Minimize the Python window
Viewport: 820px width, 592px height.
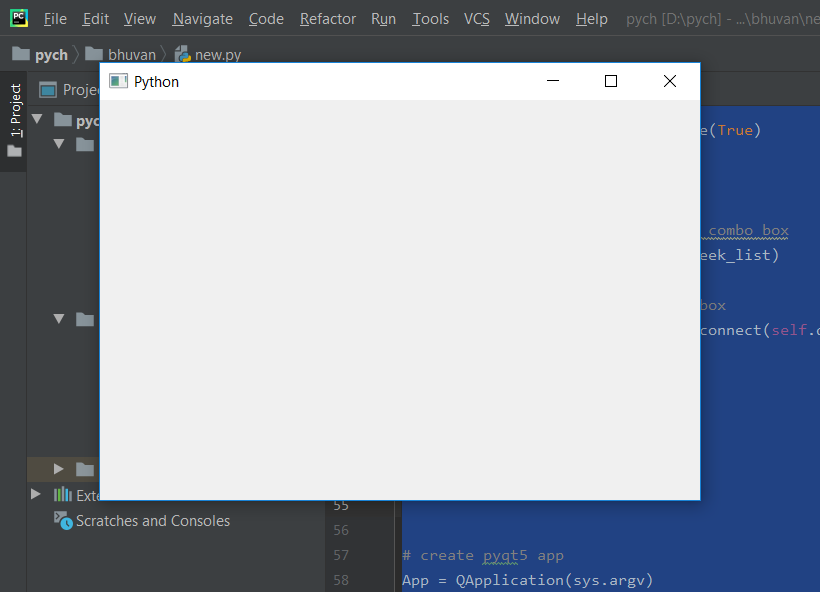click(553, 81)
